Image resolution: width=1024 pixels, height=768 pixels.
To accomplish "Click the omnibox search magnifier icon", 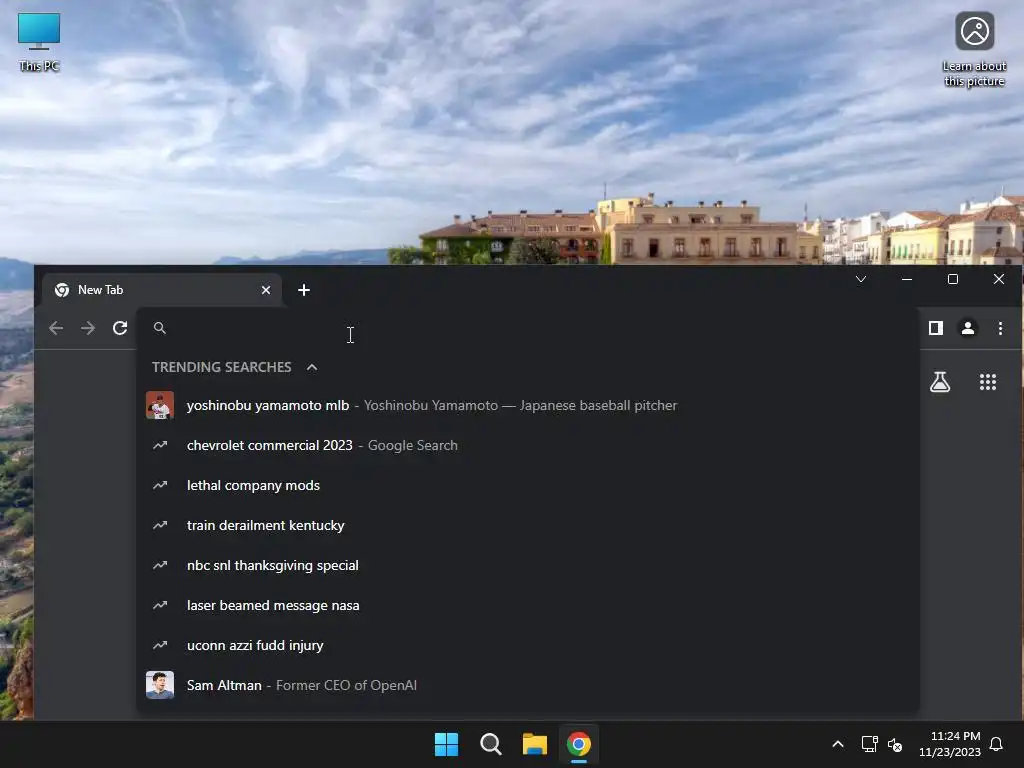I will coord(159,328).
